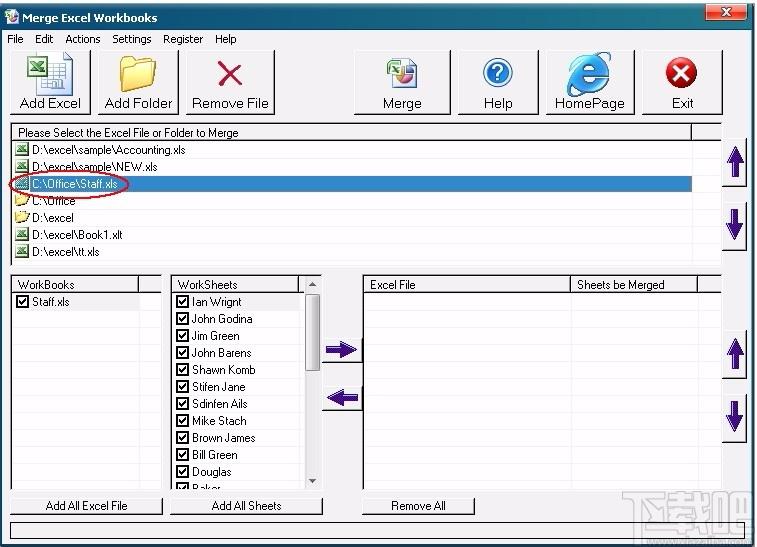
Task: Open the File menu
Action: point(15,39)
